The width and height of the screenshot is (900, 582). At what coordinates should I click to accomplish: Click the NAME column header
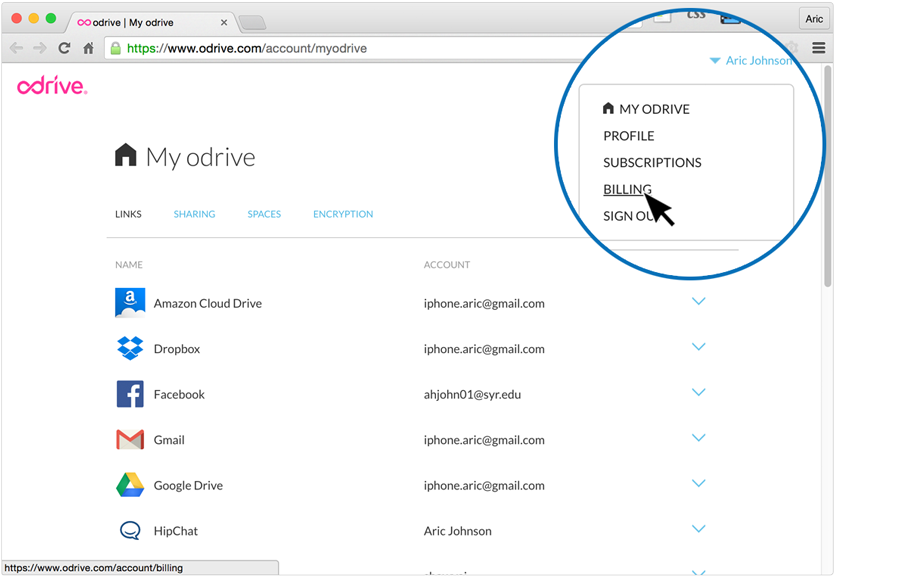click(129, 265)
